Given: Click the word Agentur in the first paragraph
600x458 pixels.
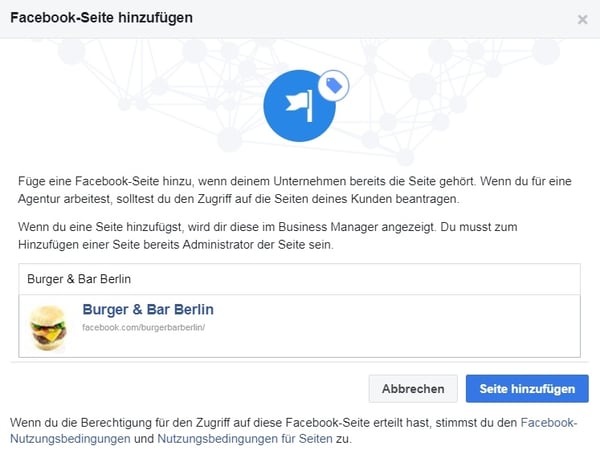Looking at the screenshot, I should [39, 199].
